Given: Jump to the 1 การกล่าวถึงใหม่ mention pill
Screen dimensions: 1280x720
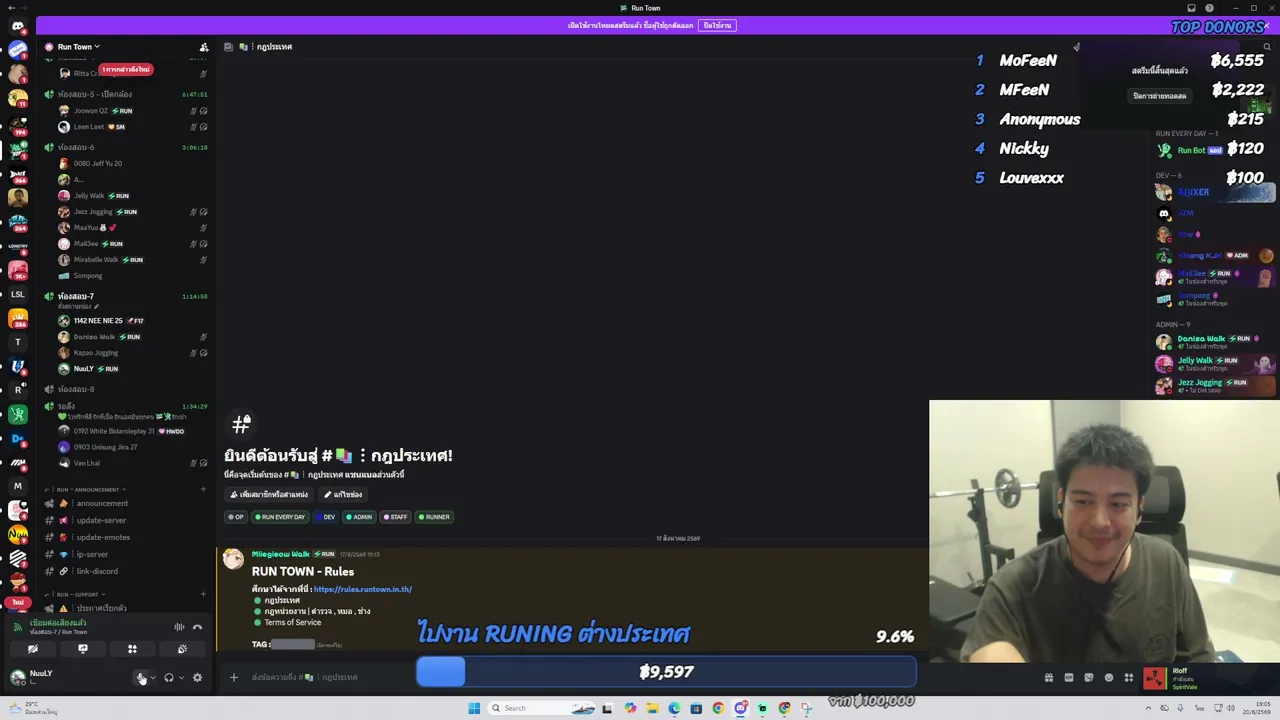Looking at the screenshot, I should coord(125,70).
